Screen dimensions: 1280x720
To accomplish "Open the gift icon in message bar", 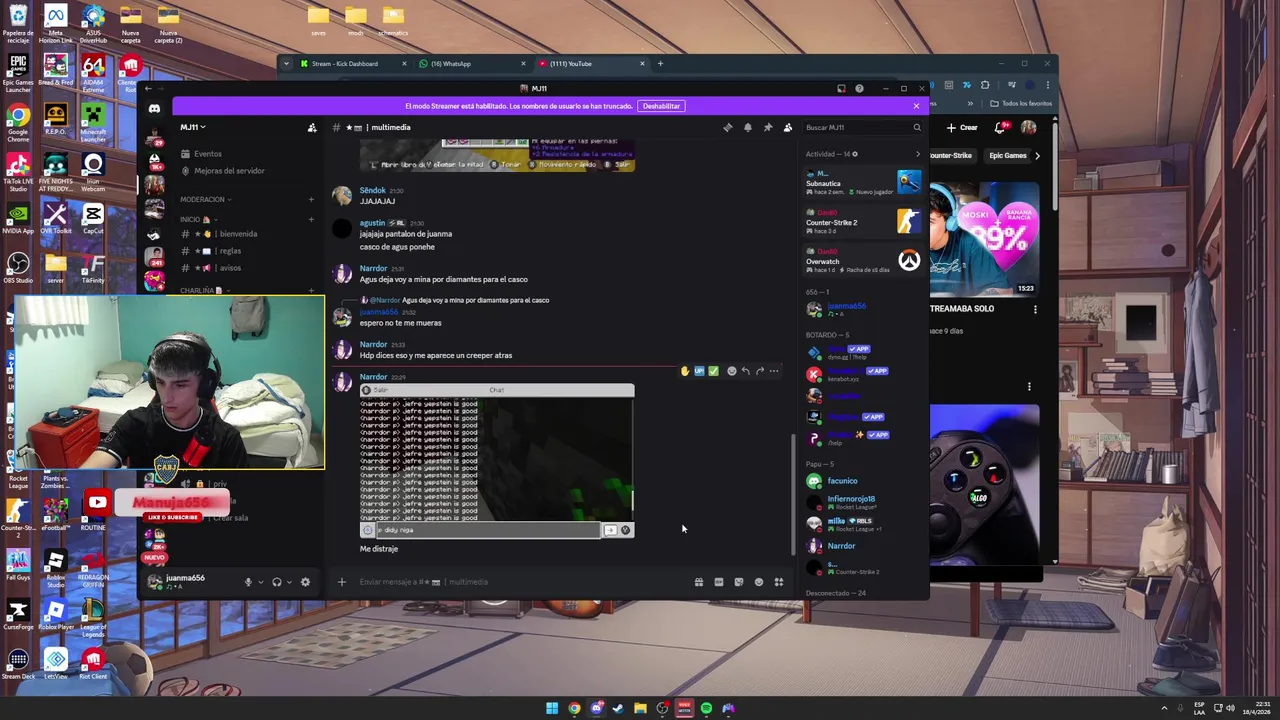I will (x=699, y=582).
